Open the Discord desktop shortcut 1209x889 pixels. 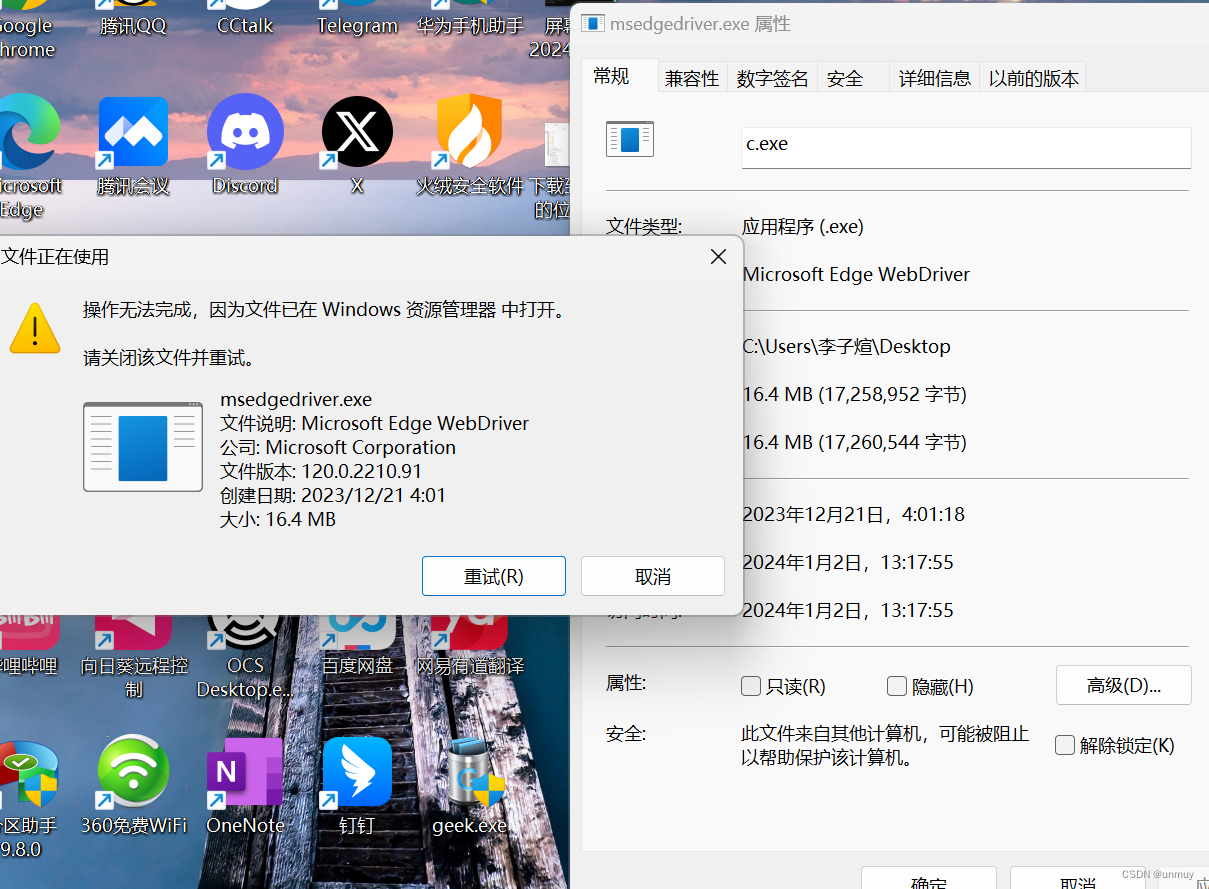[x=245, y=146]
